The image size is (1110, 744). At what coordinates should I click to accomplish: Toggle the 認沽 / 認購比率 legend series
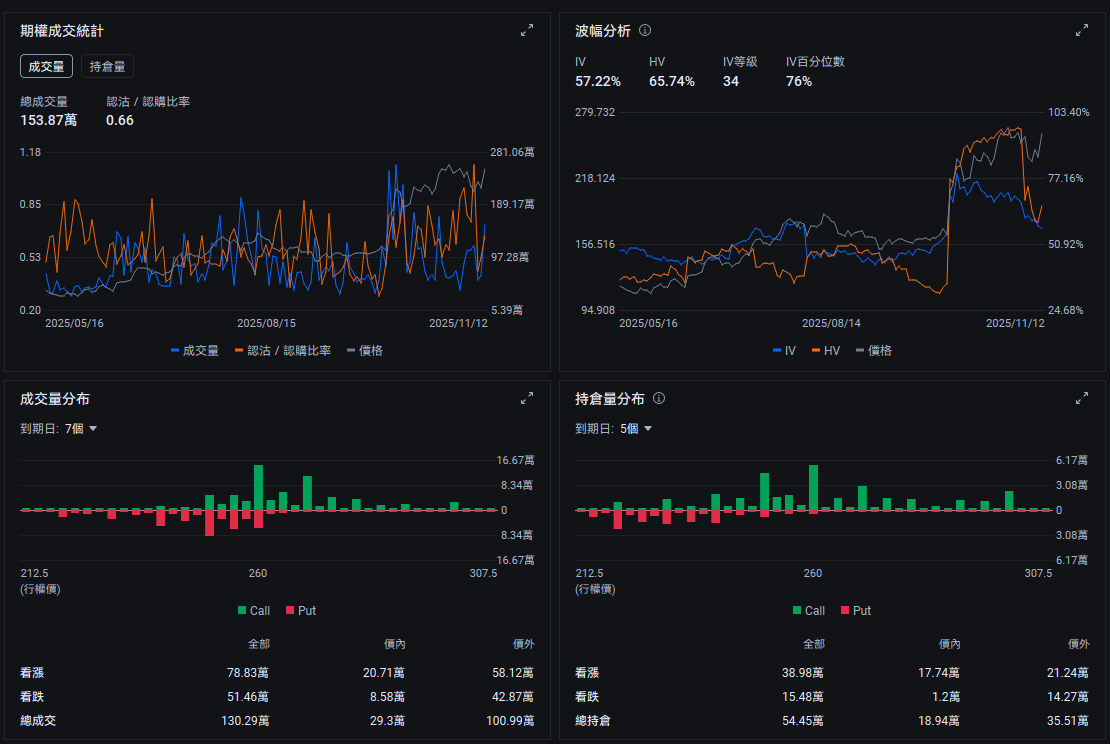[282, 350]
